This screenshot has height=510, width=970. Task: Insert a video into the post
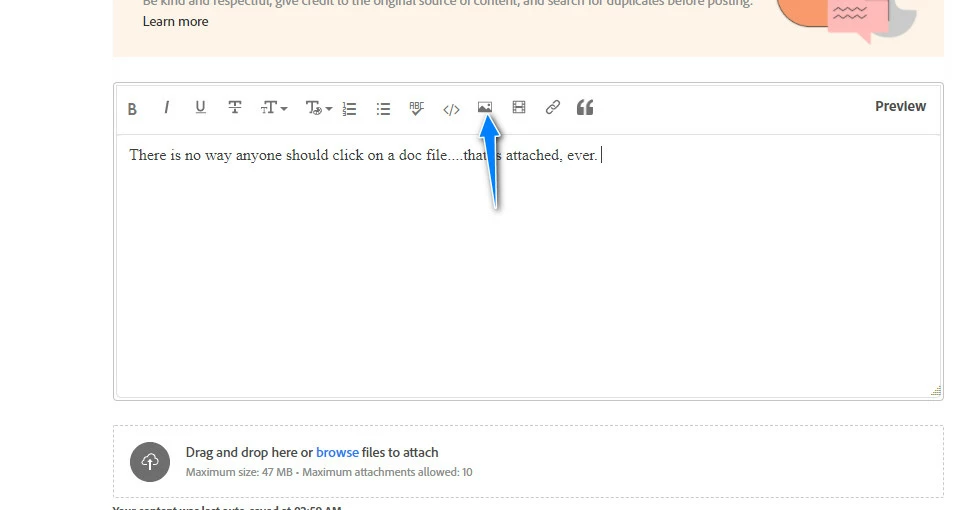coord(519,107)
